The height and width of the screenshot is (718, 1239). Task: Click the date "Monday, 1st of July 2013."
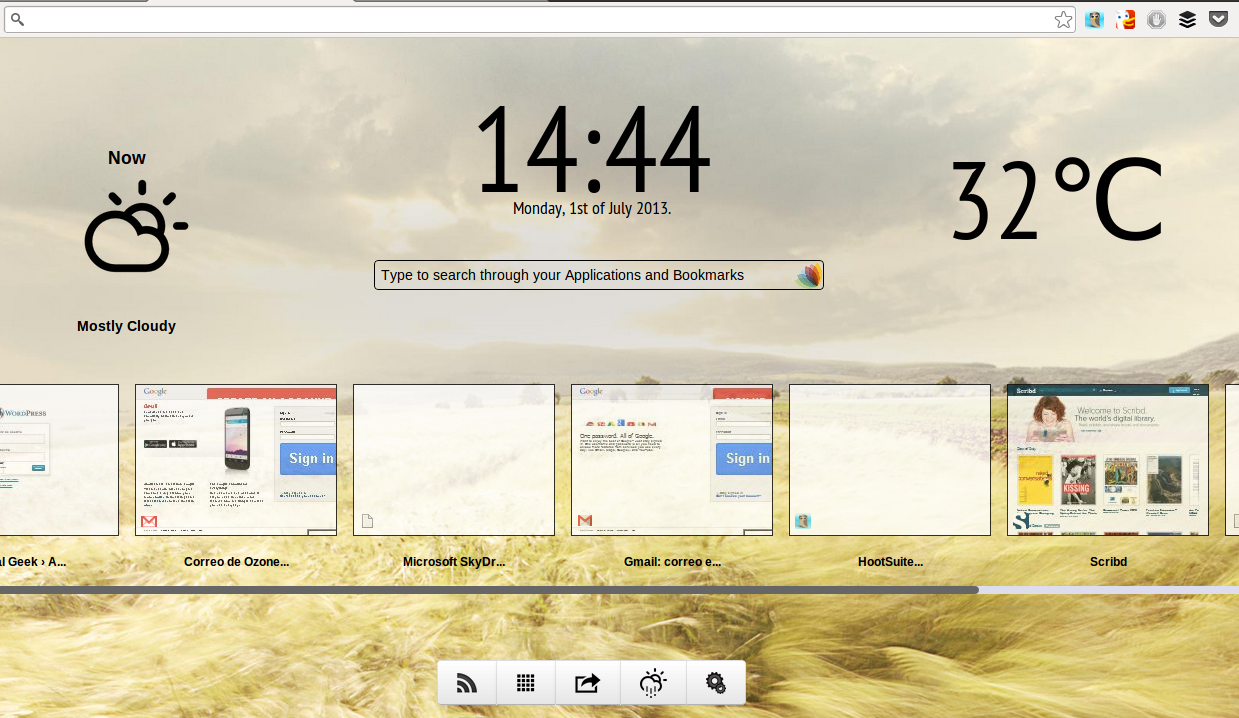(x=592, y=209)
